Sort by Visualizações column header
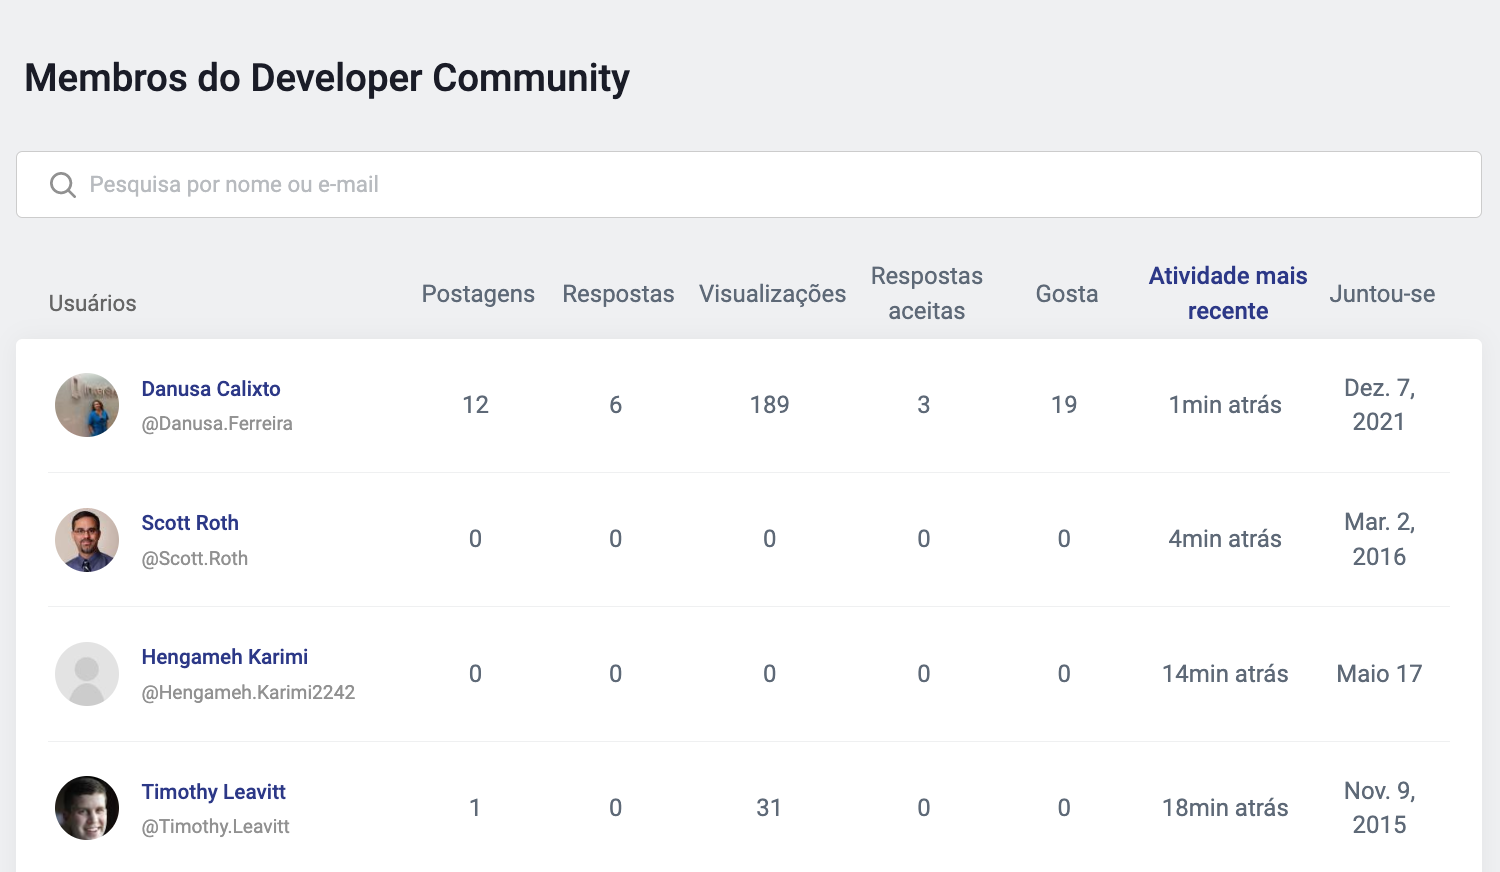Image resolution: width=1500 pixels, height=872 pixels. click(772, 294)
